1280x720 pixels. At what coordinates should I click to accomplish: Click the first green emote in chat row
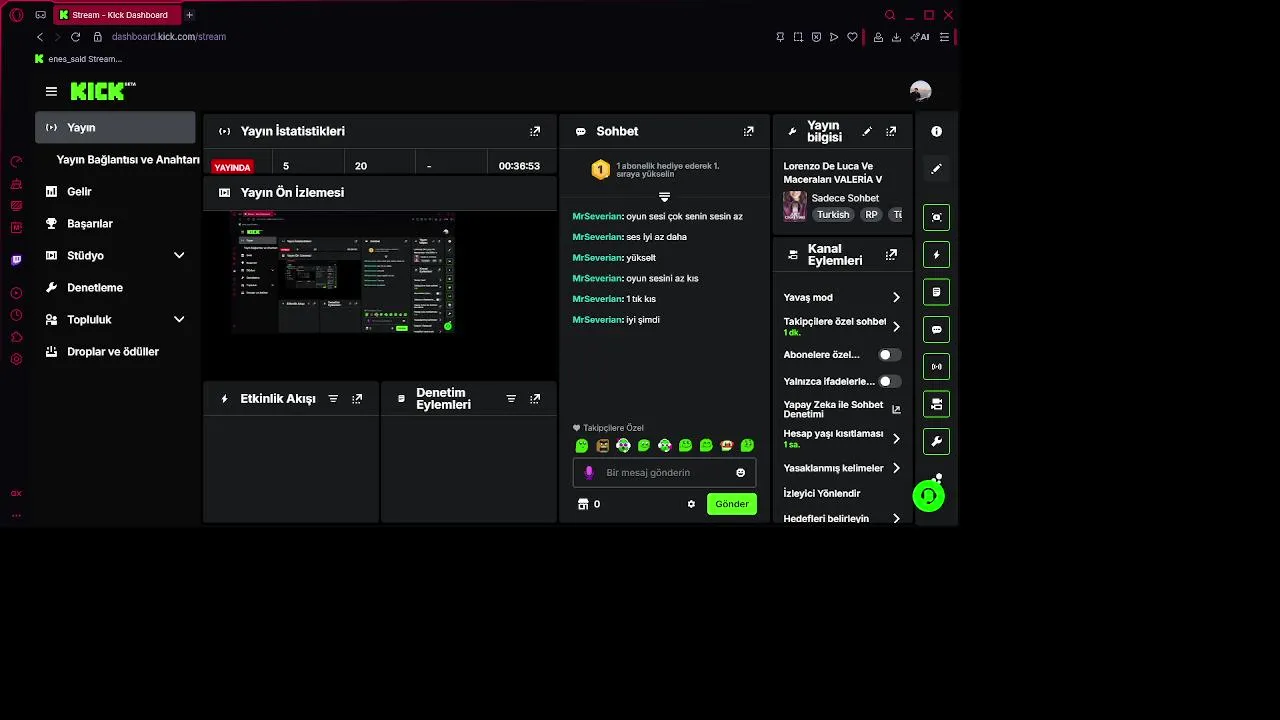tap(582, 446)
